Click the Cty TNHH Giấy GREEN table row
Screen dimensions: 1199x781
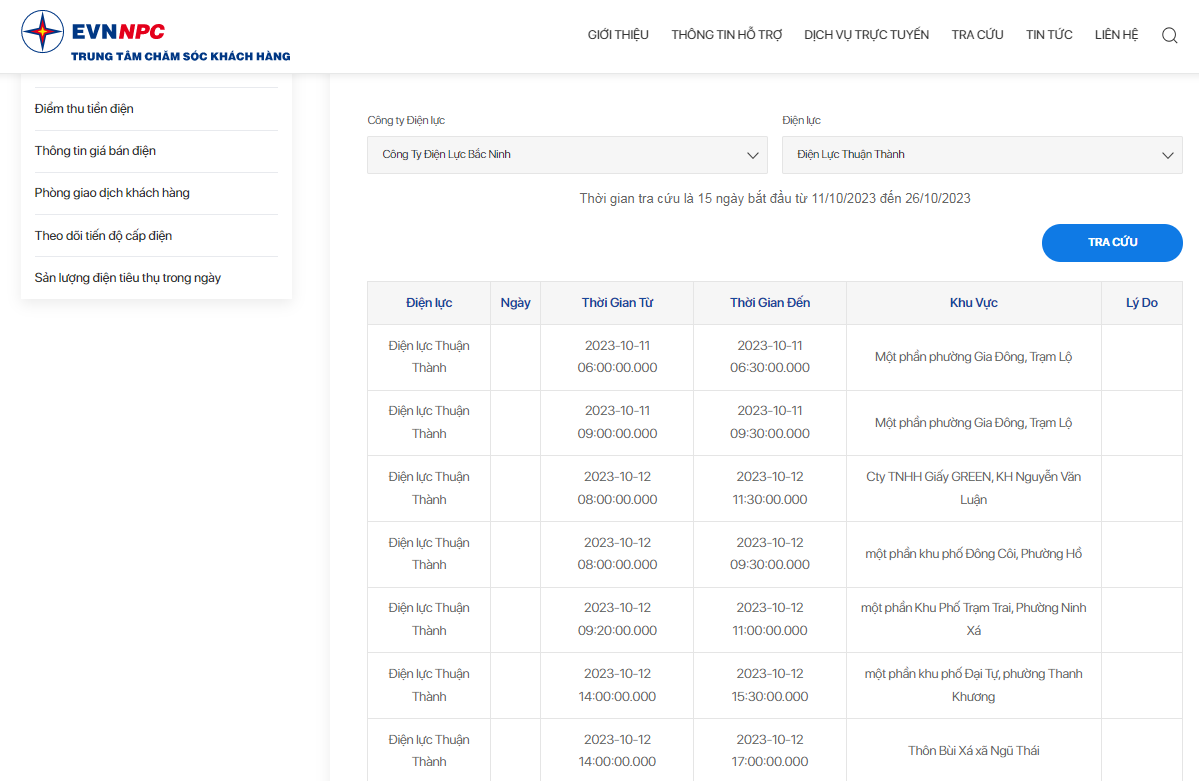tap(775, 488)
